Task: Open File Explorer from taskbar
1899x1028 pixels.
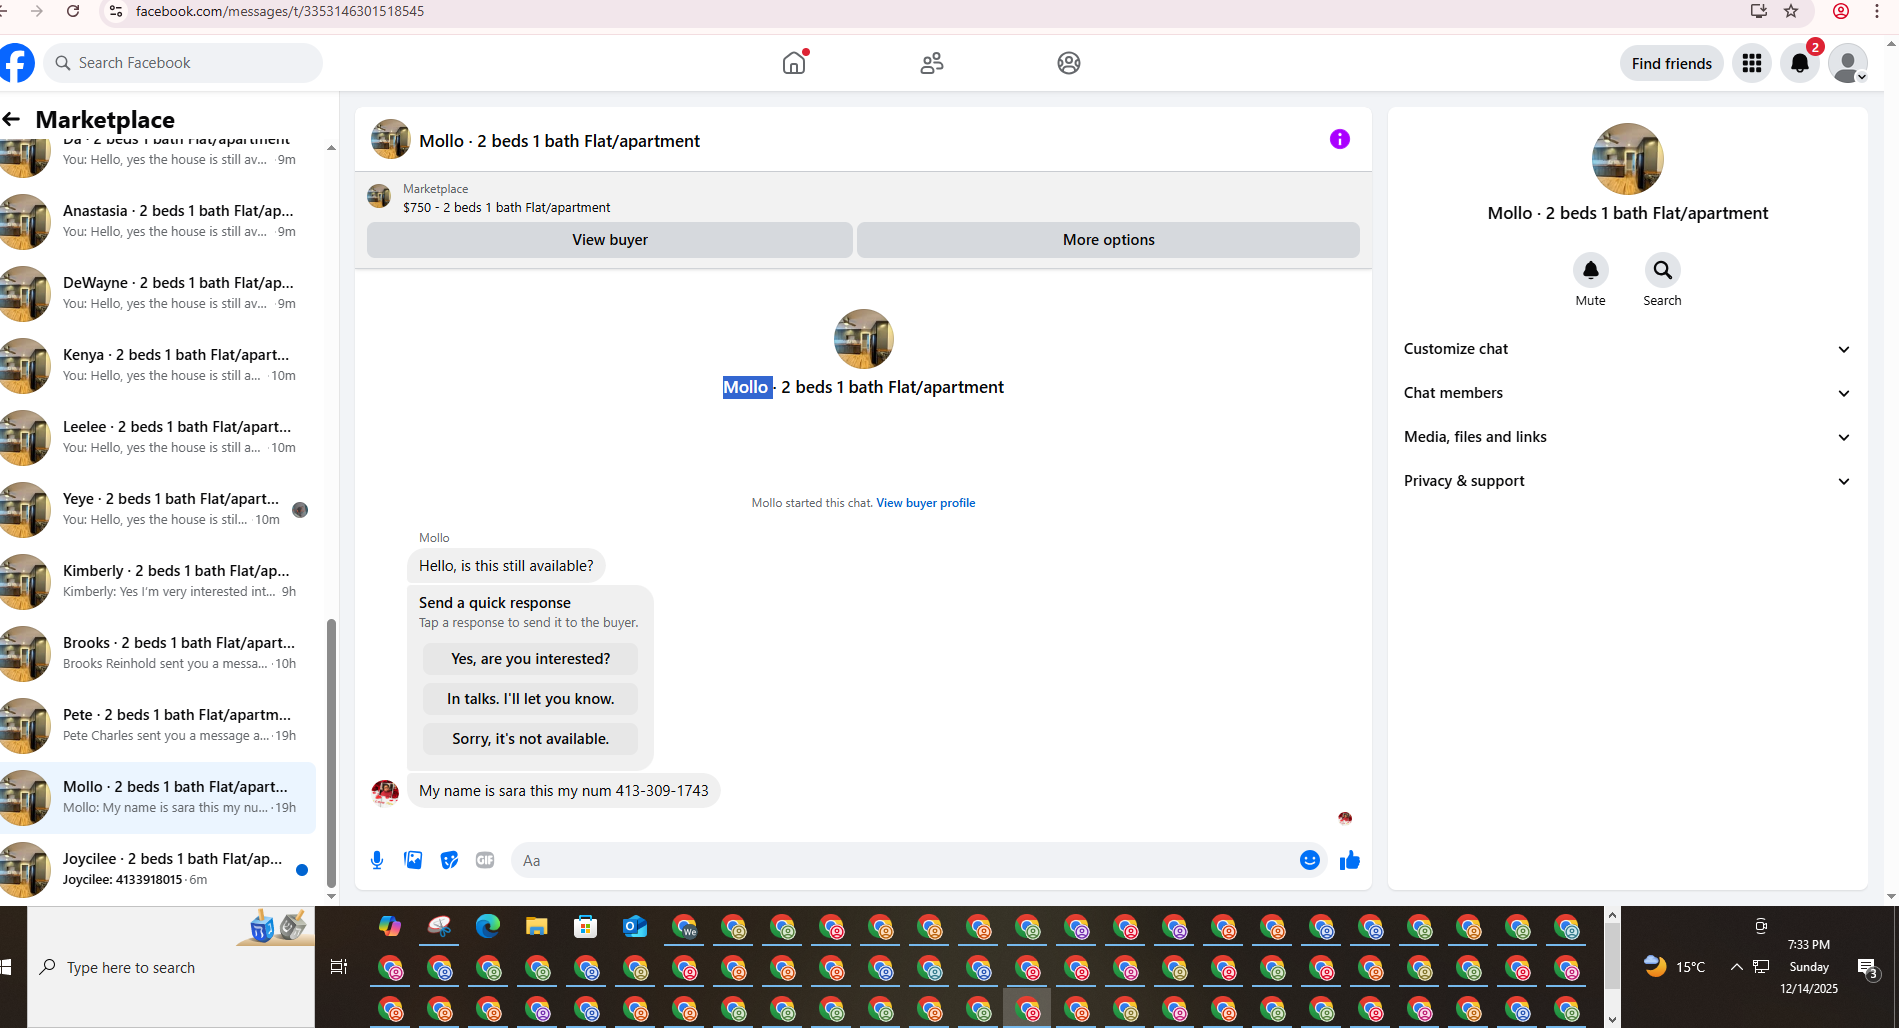Action: [x=537, y=927]
